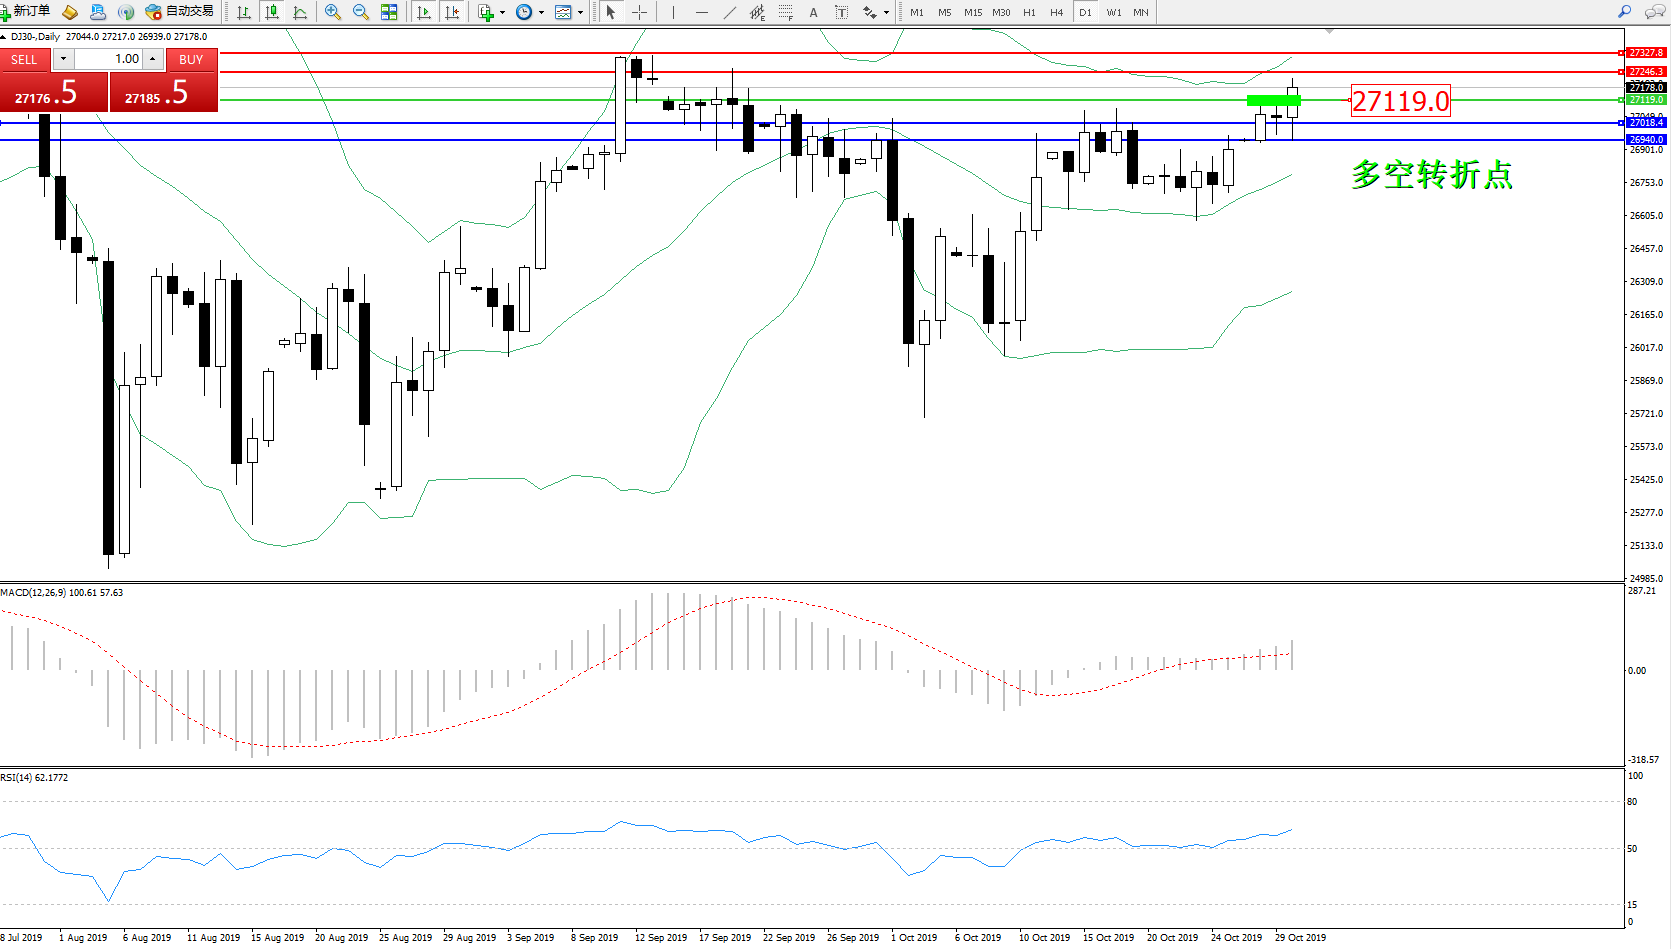Open the tile windows grid icon
Viewport: 1671px width, 949px height.
[x=389, y=12]
